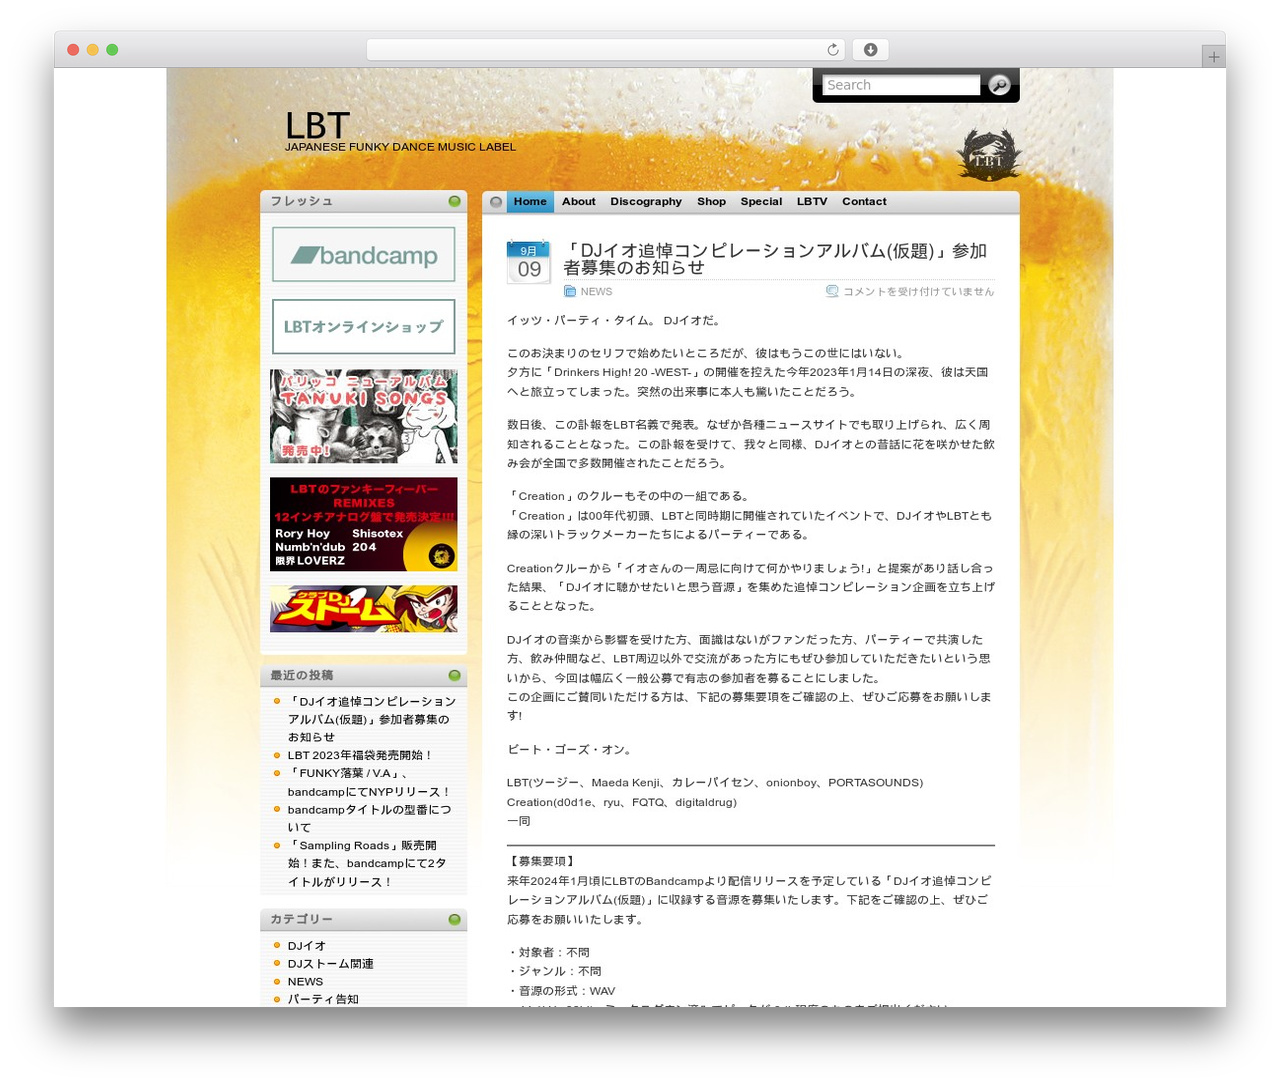Screen dimensions: 1280x1084
Task: Click the comment bubble icon
Action: (x=832, y=291)
